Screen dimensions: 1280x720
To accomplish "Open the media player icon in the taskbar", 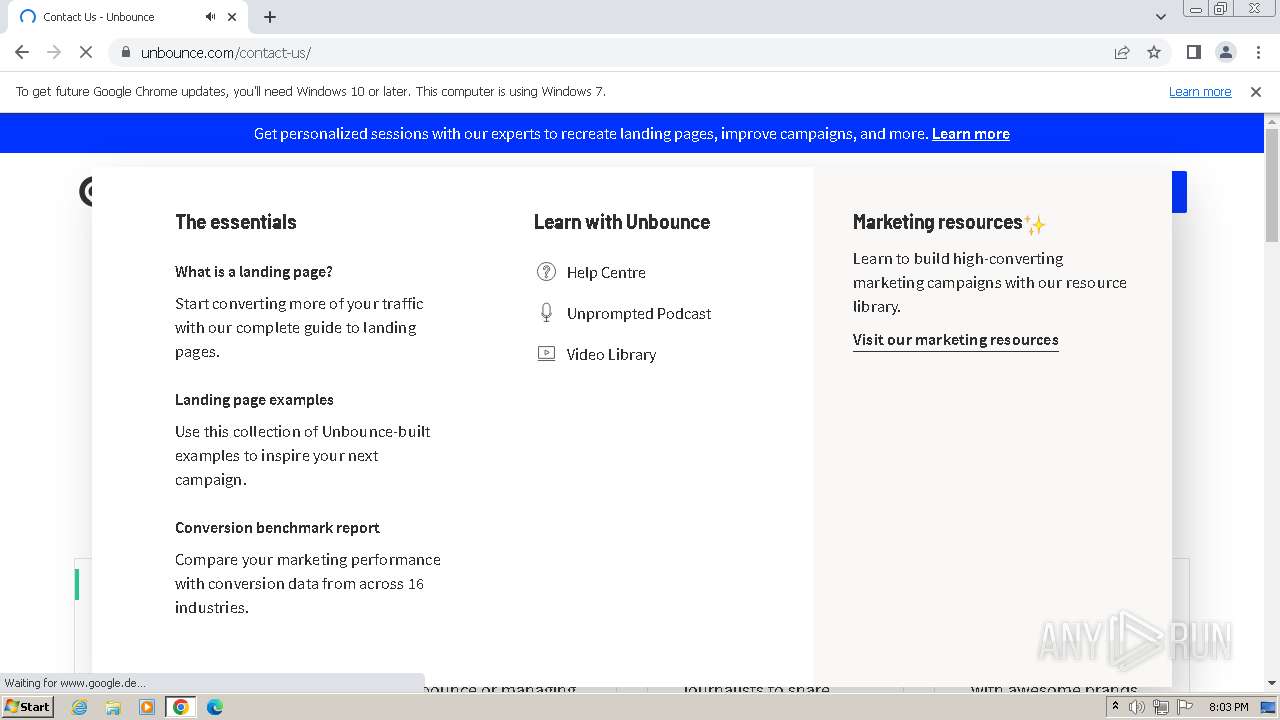I will coord(147,707).
